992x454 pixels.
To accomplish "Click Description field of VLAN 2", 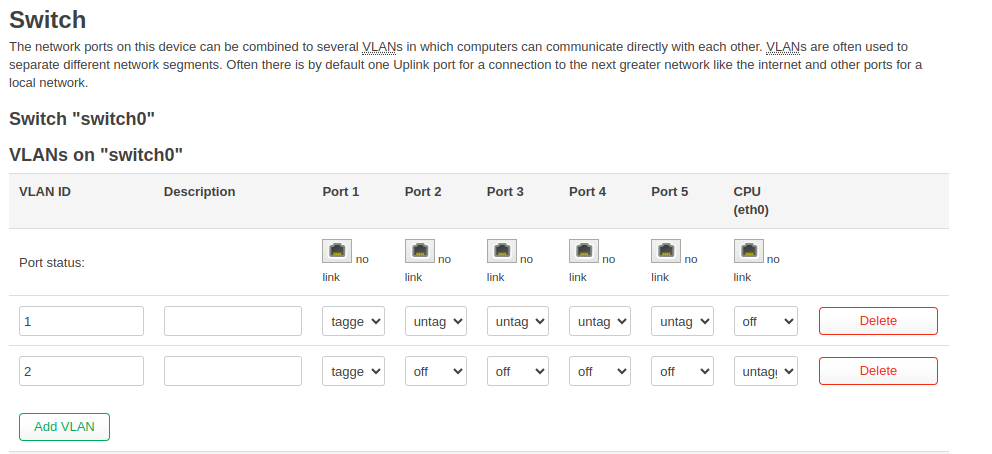I will (233, 371).
